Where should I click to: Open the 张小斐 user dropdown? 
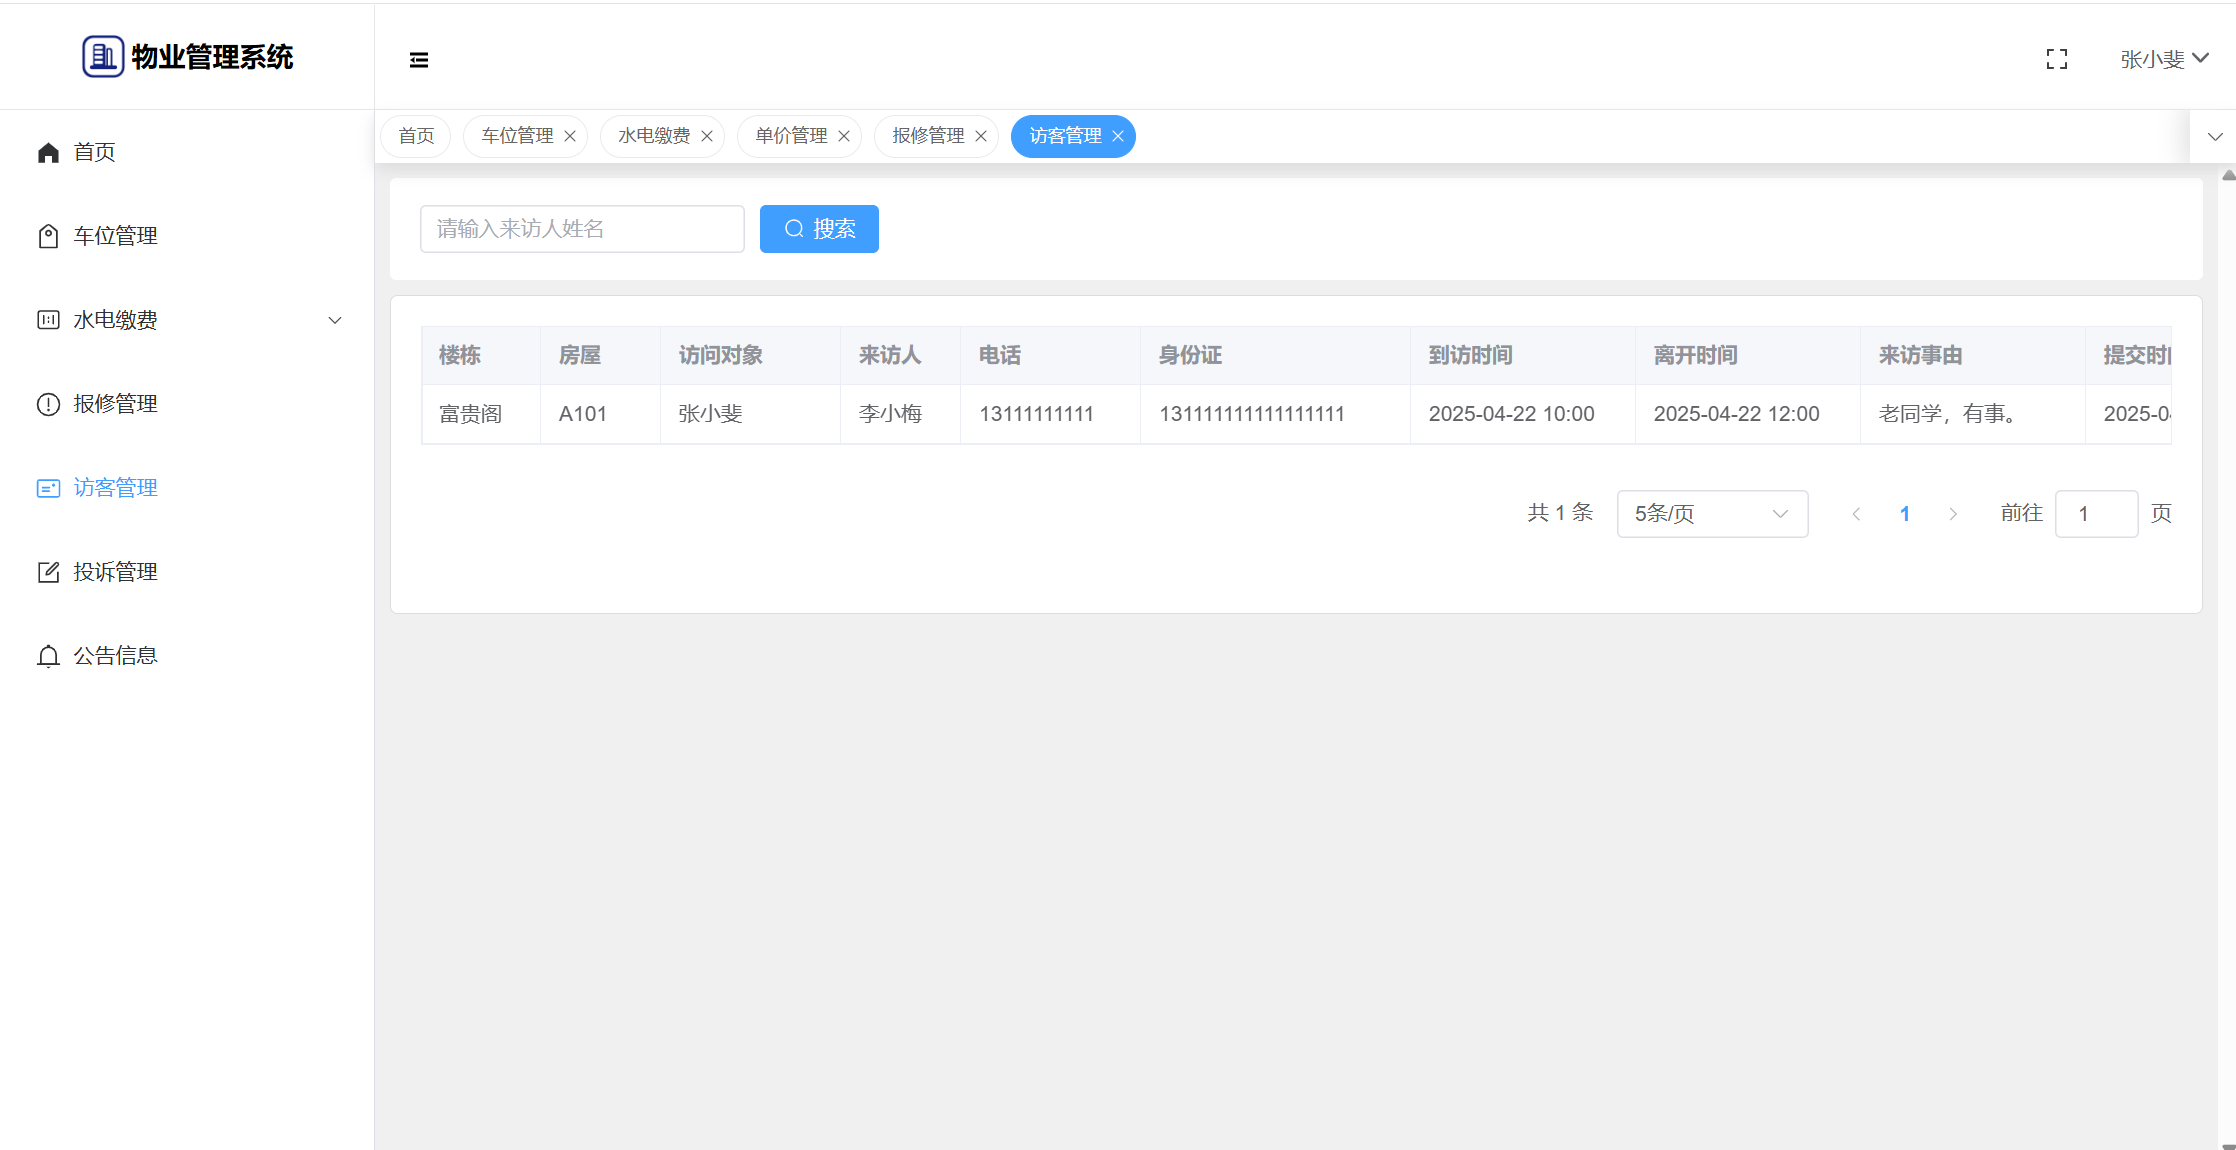pos(2164,60)
